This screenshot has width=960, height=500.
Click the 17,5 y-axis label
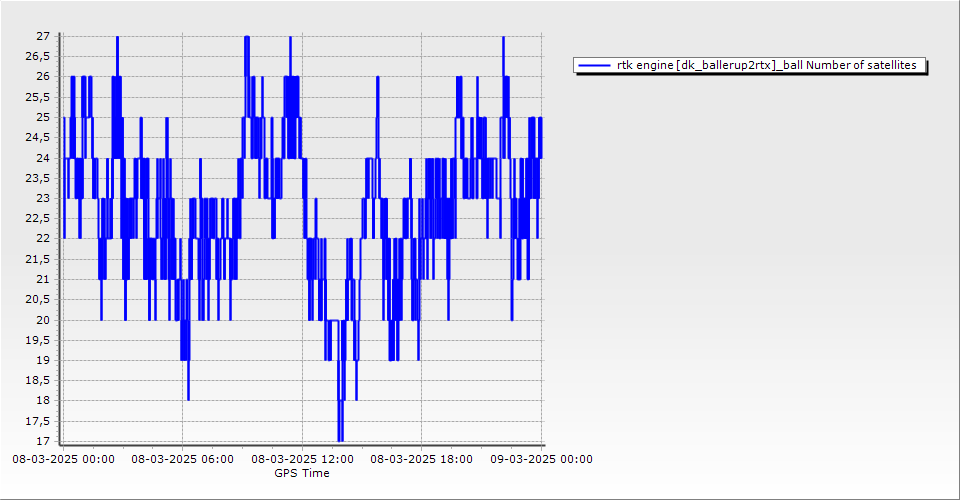pos(38,422)
